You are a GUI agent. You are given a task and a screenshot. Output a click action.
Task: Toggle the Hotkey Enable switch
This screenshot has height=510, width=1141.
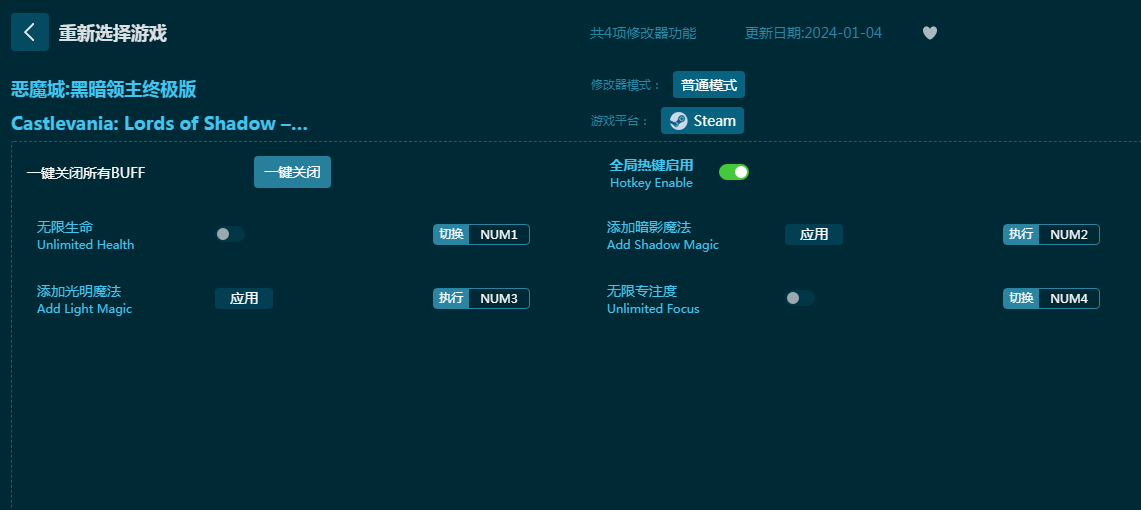coord(734,172)
